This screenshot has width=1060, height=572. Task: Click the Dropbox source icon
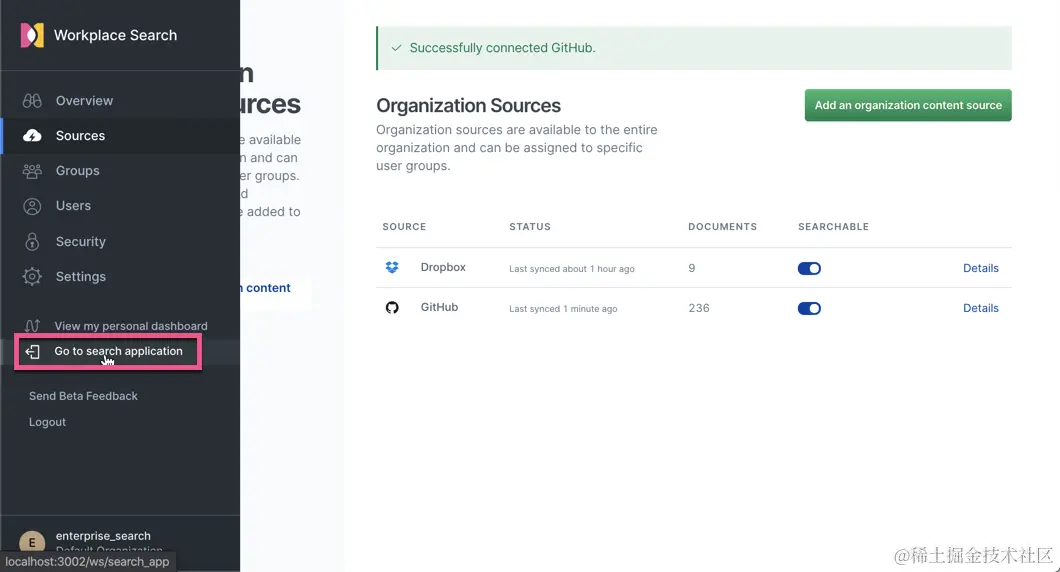[x=392, y=268]
